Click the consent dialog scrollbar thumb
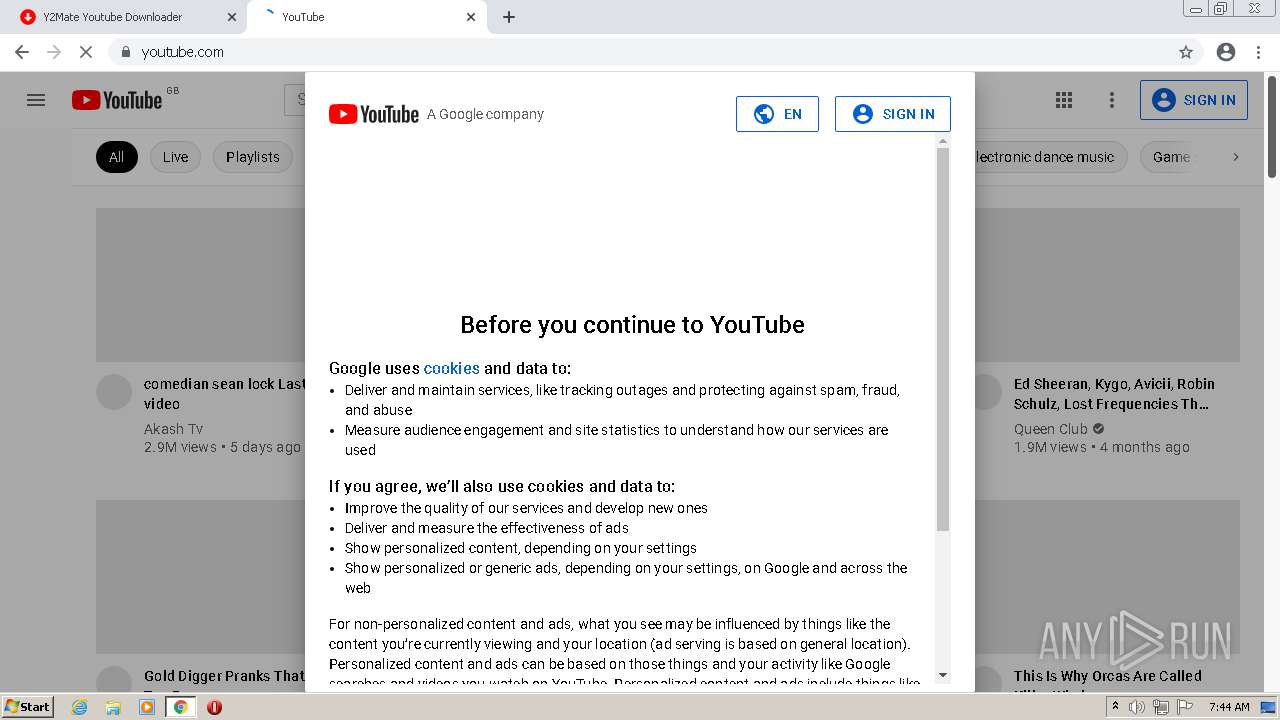Screen dimensions: 1280x720 943,339
